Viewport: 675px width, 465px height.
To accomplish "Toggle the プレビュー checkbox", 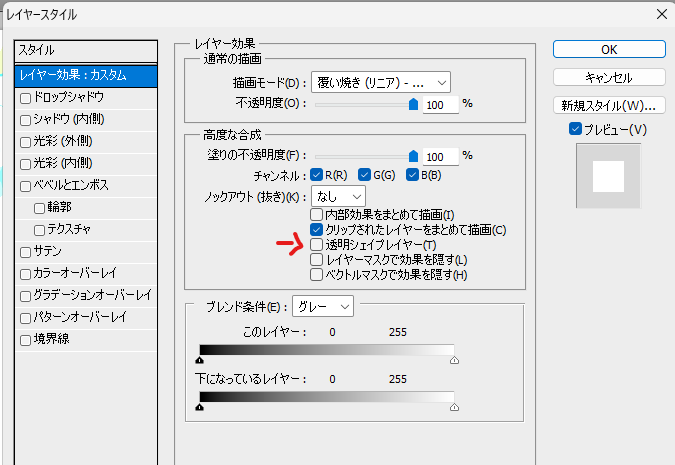I will (x=575, y=129).
